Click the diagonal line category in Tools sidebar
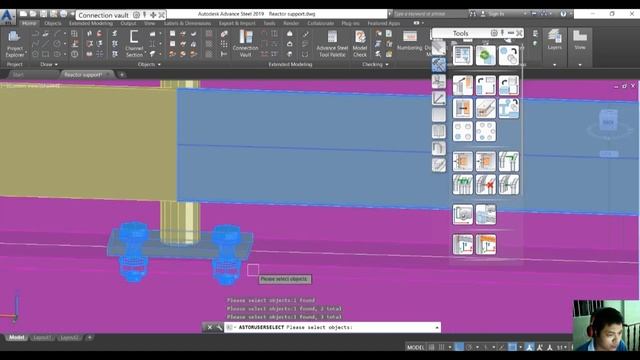The image size is (640, 360). [439, 98]
